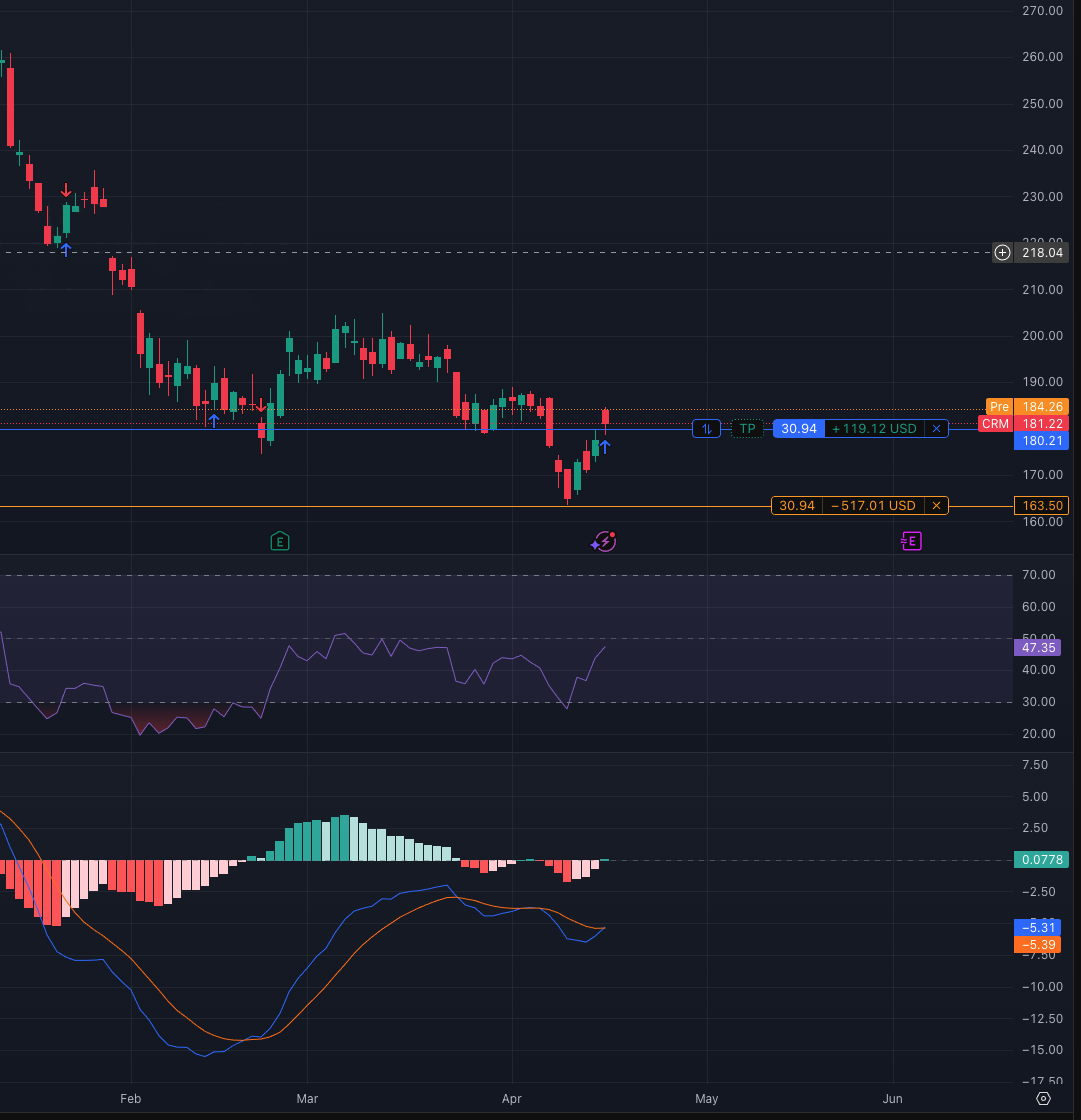Click the Mar label on time axis
This screenshot has height=1120, width=1081.
pyautogui.click(x=307, y=1099)
